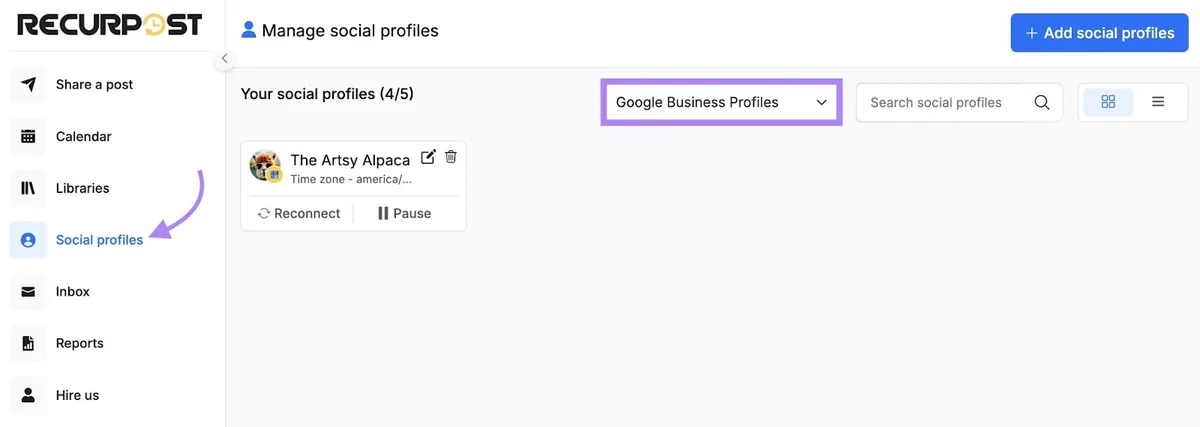Delete The Artsy Alpaca profile

451,157
